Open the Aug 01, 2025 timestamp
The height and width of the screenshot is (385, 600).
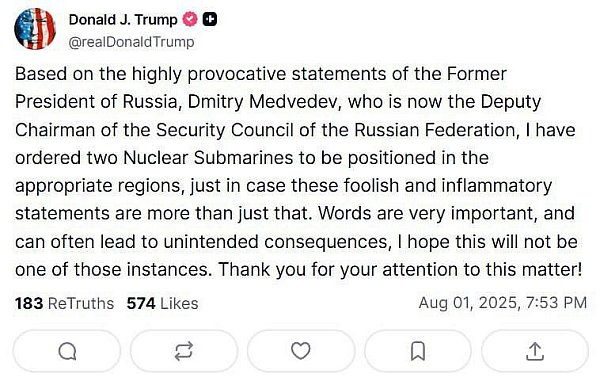[502, 303]
